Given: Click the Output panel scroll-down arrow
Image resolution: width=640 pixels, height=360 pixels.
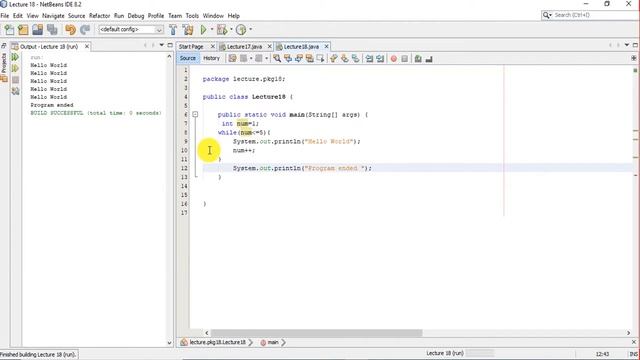Looking at the screenshot, I should [x=170, y=343].
